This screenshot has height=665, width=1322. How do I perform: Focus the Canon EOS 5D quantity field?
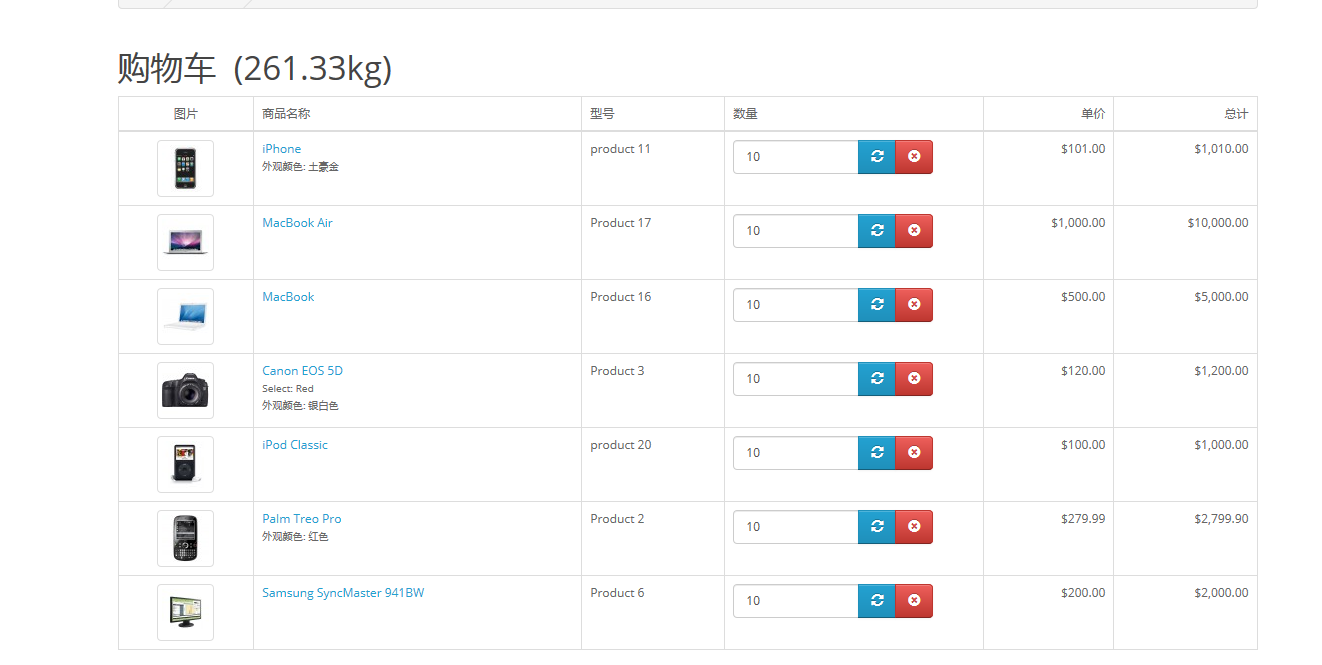click(796, 379)
